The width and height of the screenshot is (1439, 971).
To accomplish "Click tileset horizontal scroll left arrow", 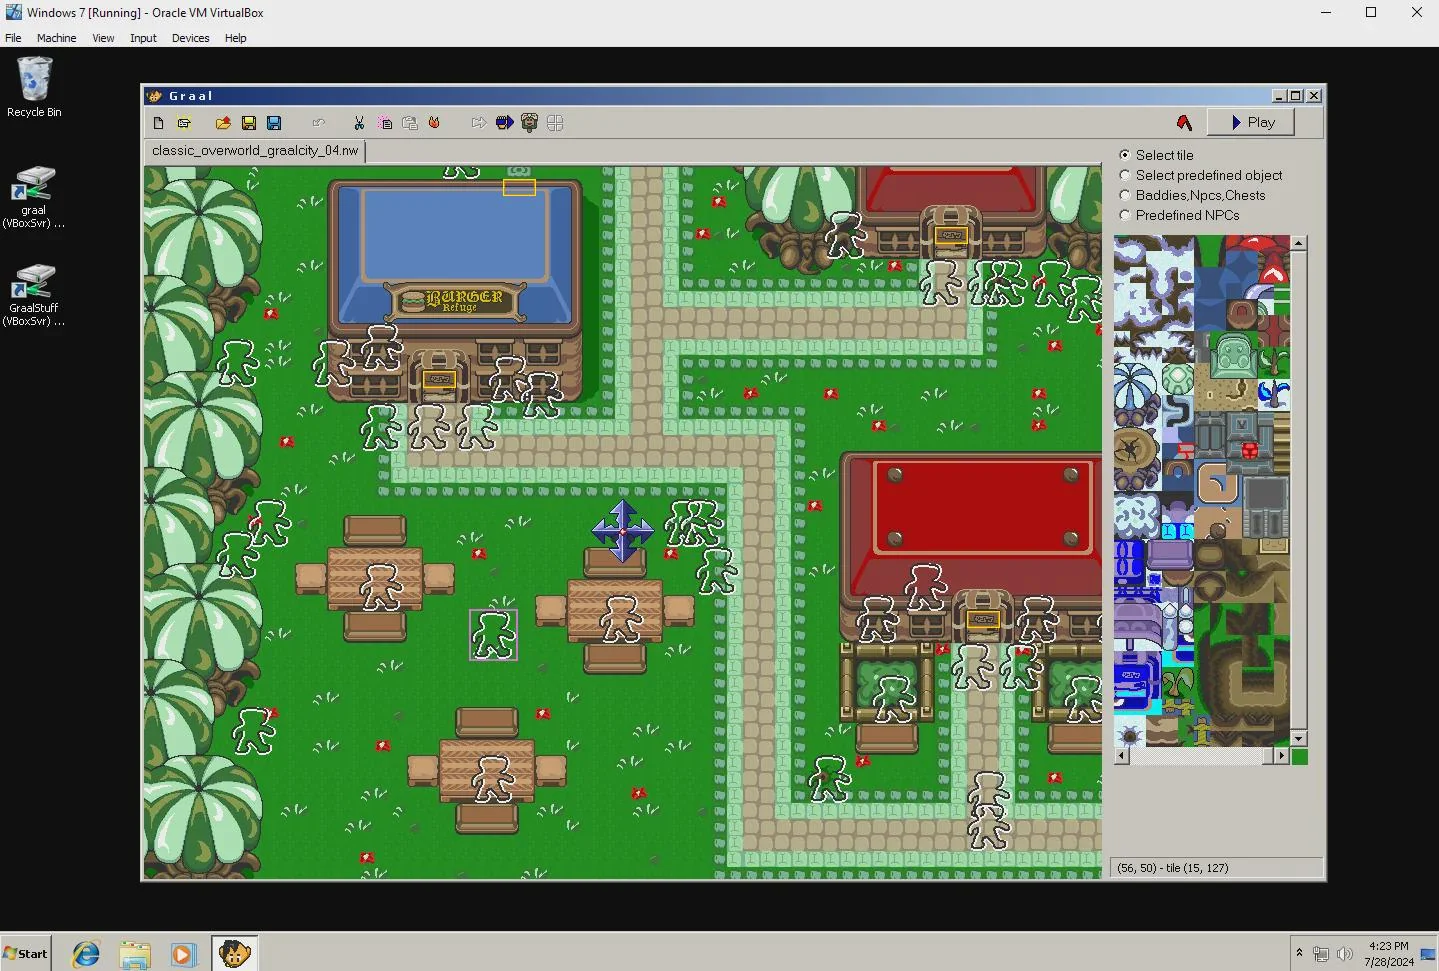I will pyautogui.click(x=1122, y=756).
